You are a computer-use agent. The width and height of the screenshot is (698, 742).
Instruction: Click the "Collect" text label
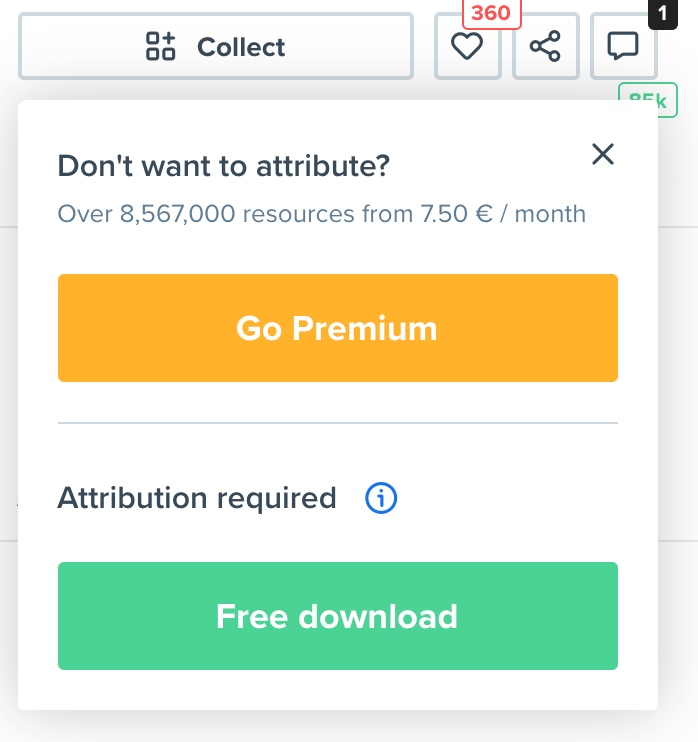point(241,47)
